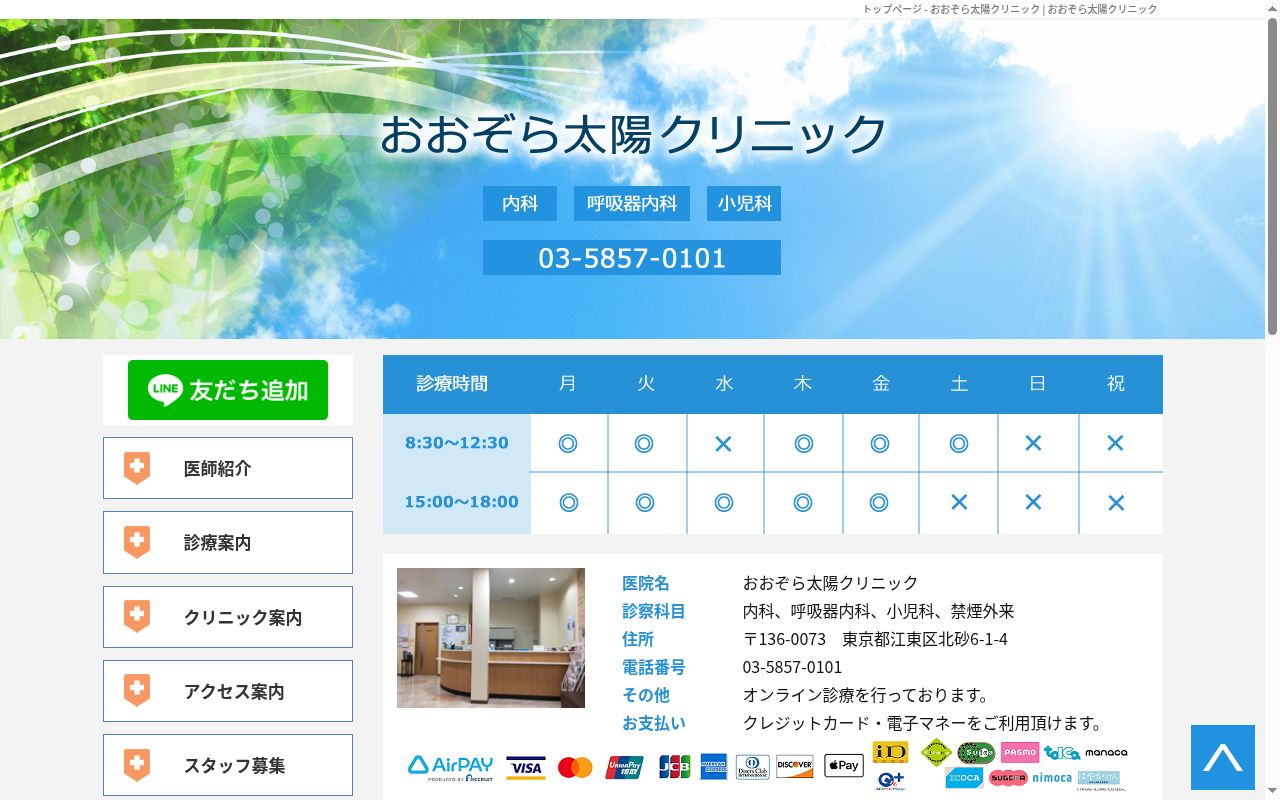
Task: Click the American Express logo
Action: click(x=713, y=767)
